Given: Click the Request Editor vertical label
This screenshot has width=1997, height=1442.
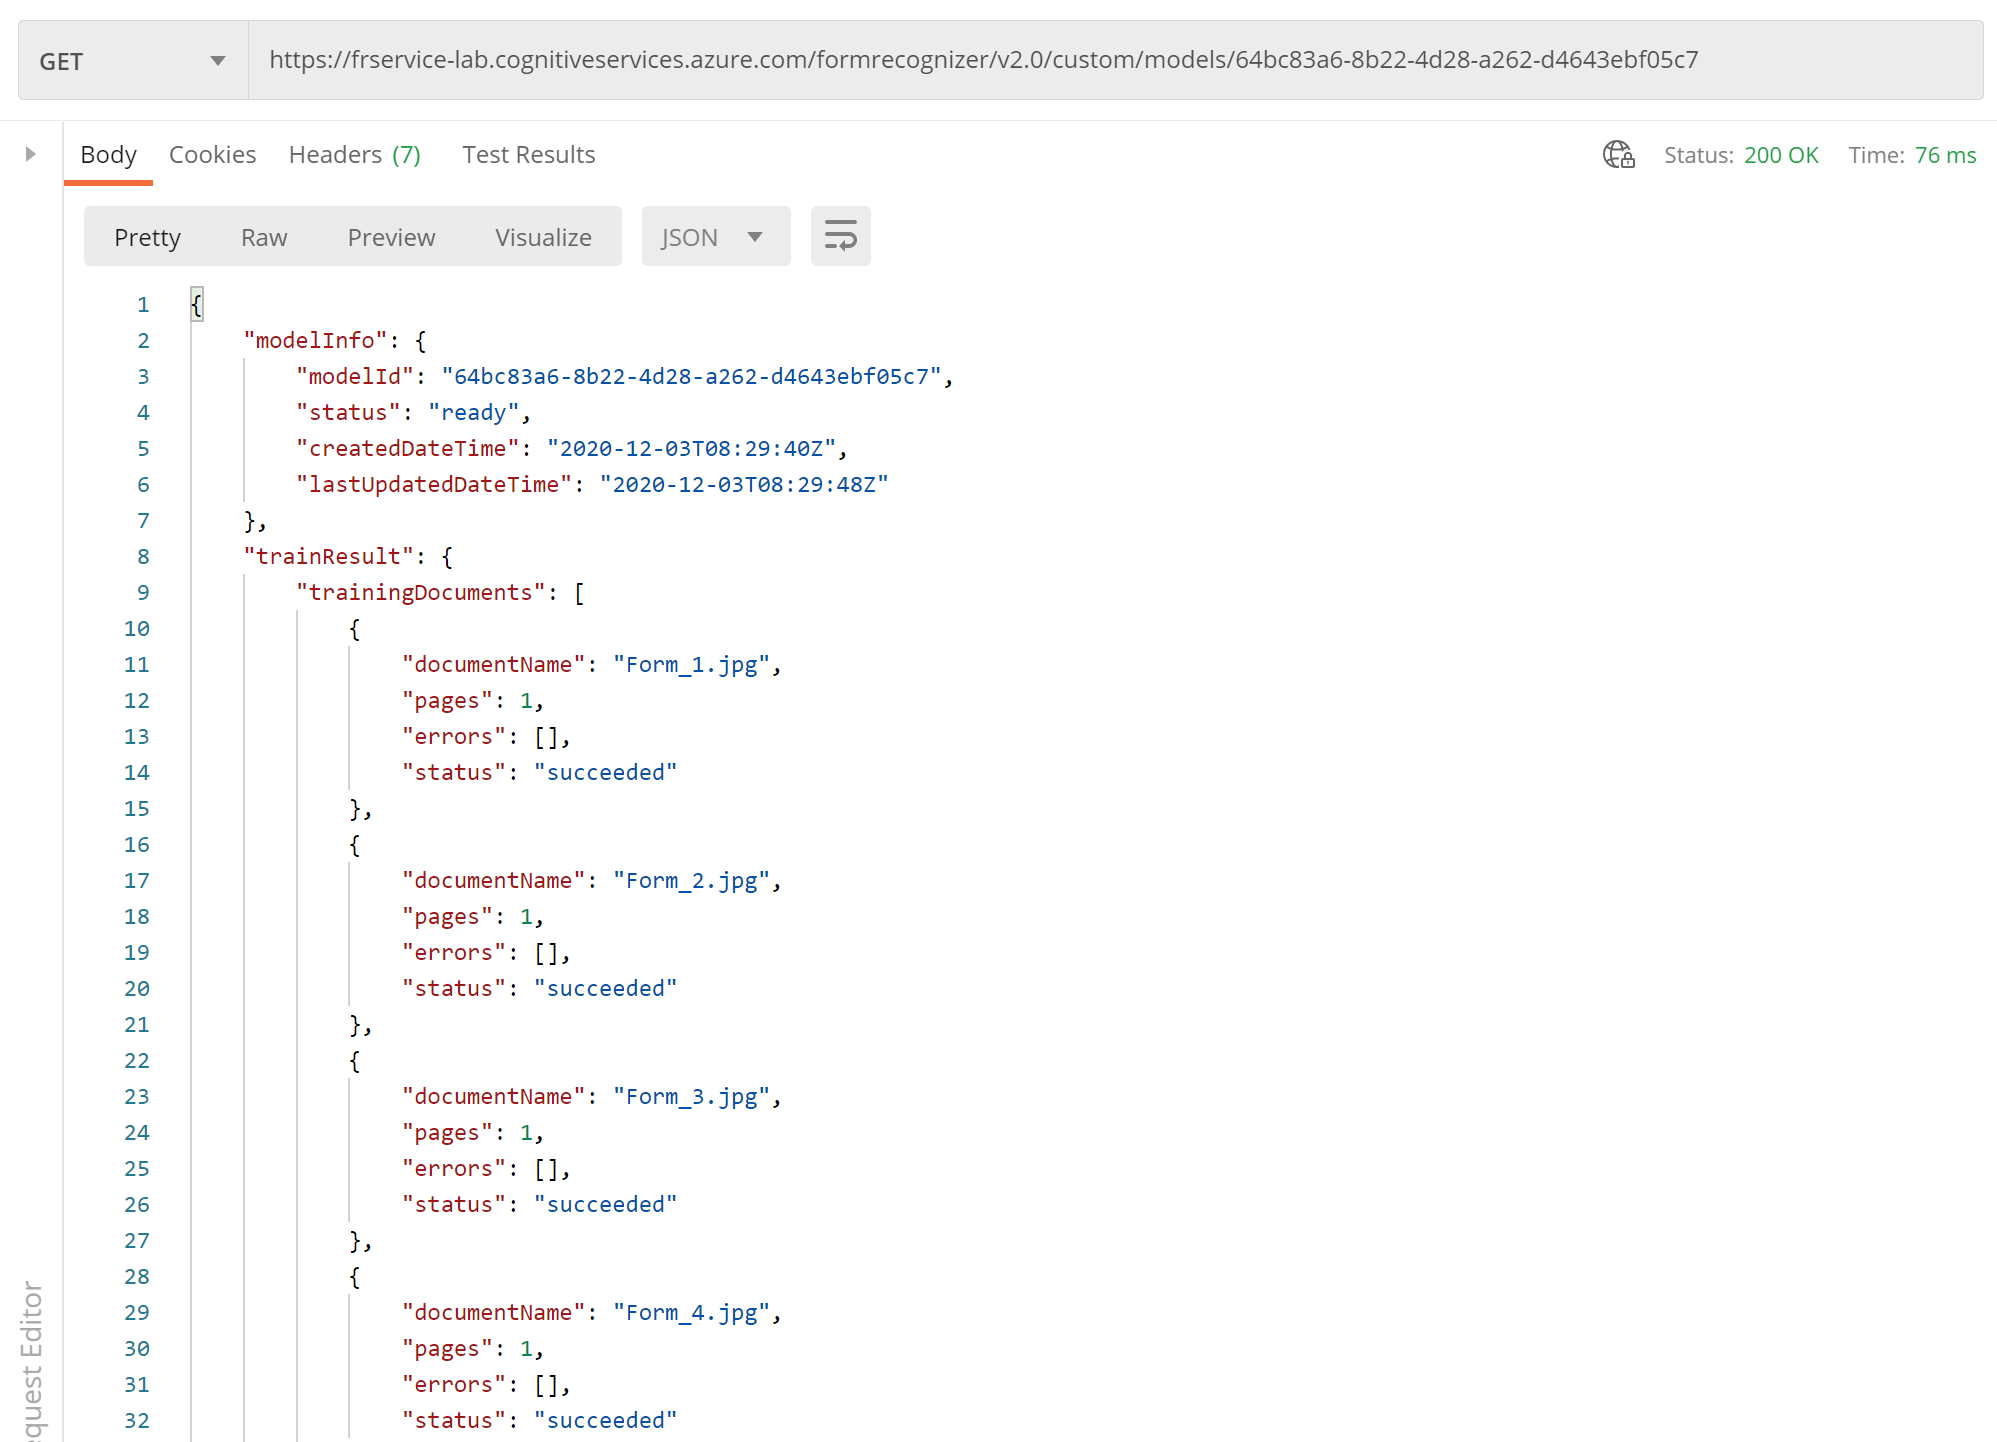Looking at the screenshot, I should 32,1360.
